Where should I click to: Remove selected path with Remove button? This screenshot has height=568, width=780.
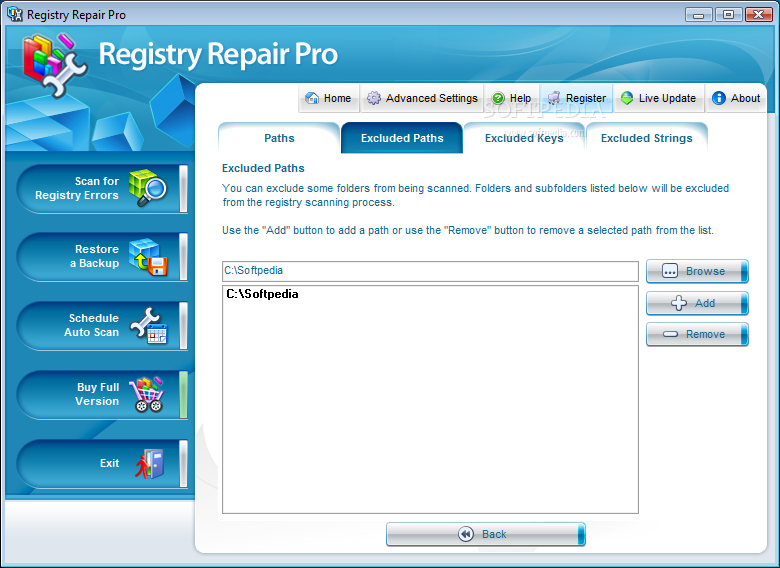pos(697,334)
